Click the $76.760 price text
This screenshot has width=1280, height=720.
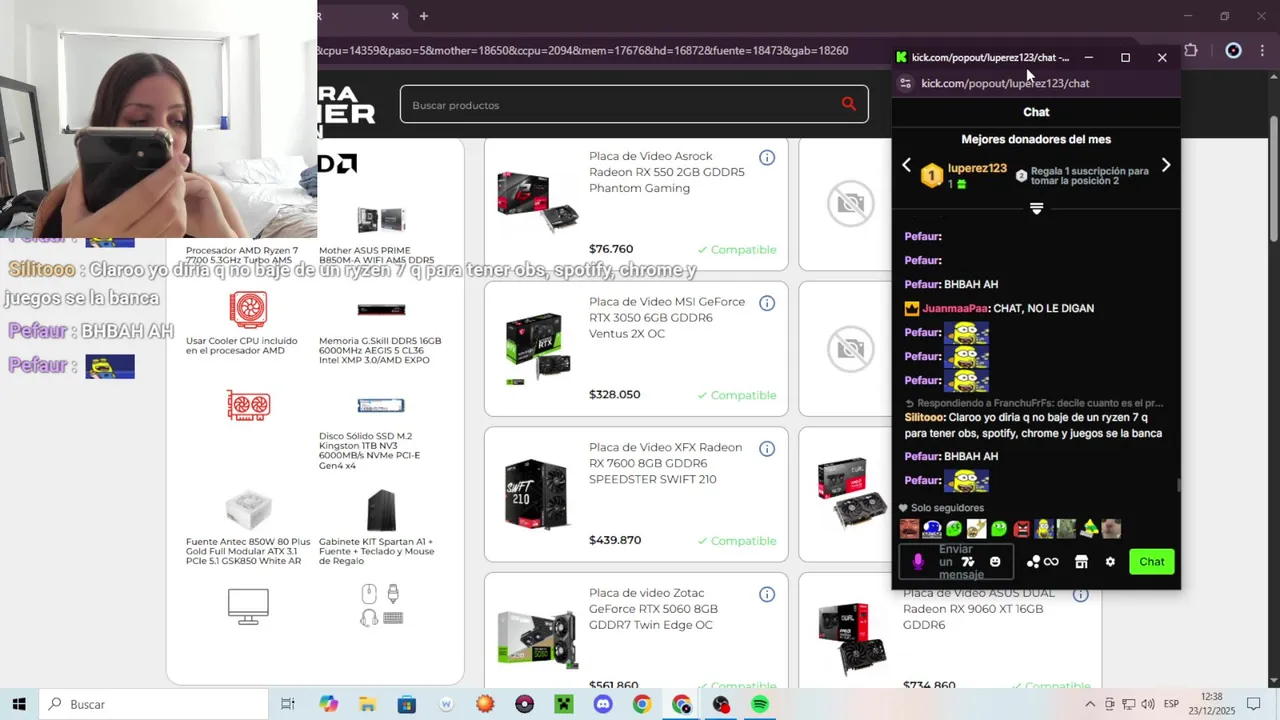[611, 249]
